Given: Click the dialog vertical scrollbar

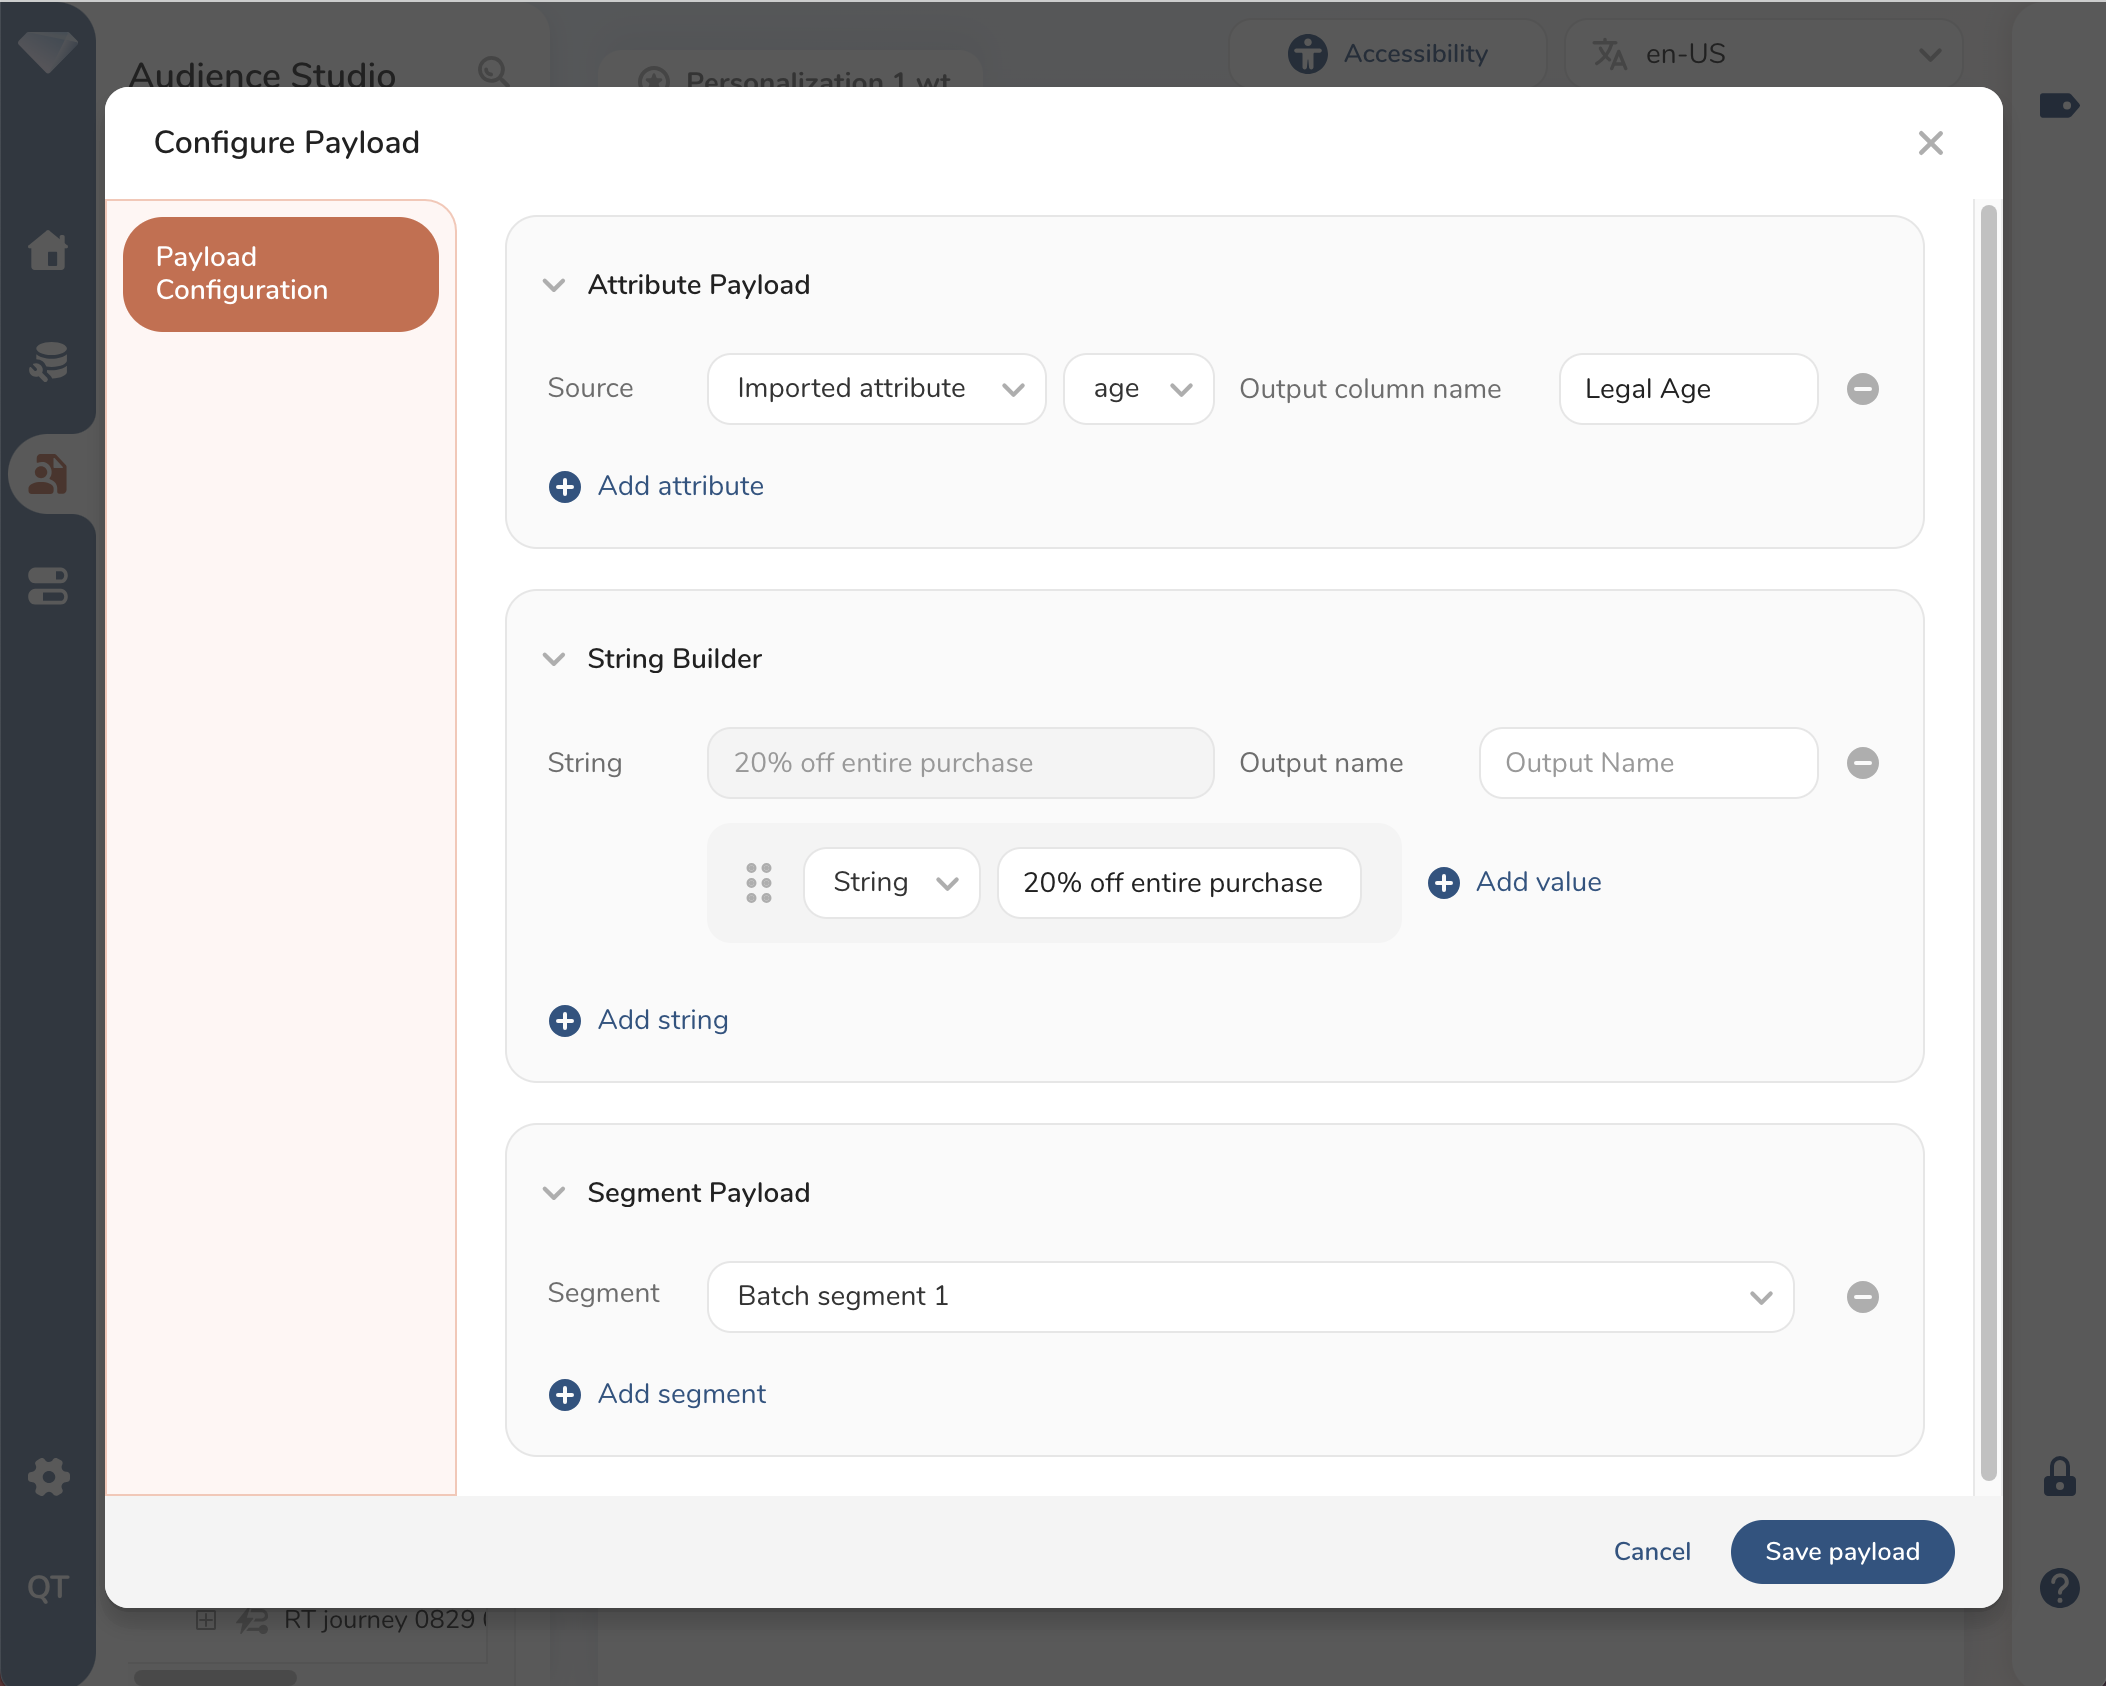Looking at the screenshot, I should [x=1988, y=840].
